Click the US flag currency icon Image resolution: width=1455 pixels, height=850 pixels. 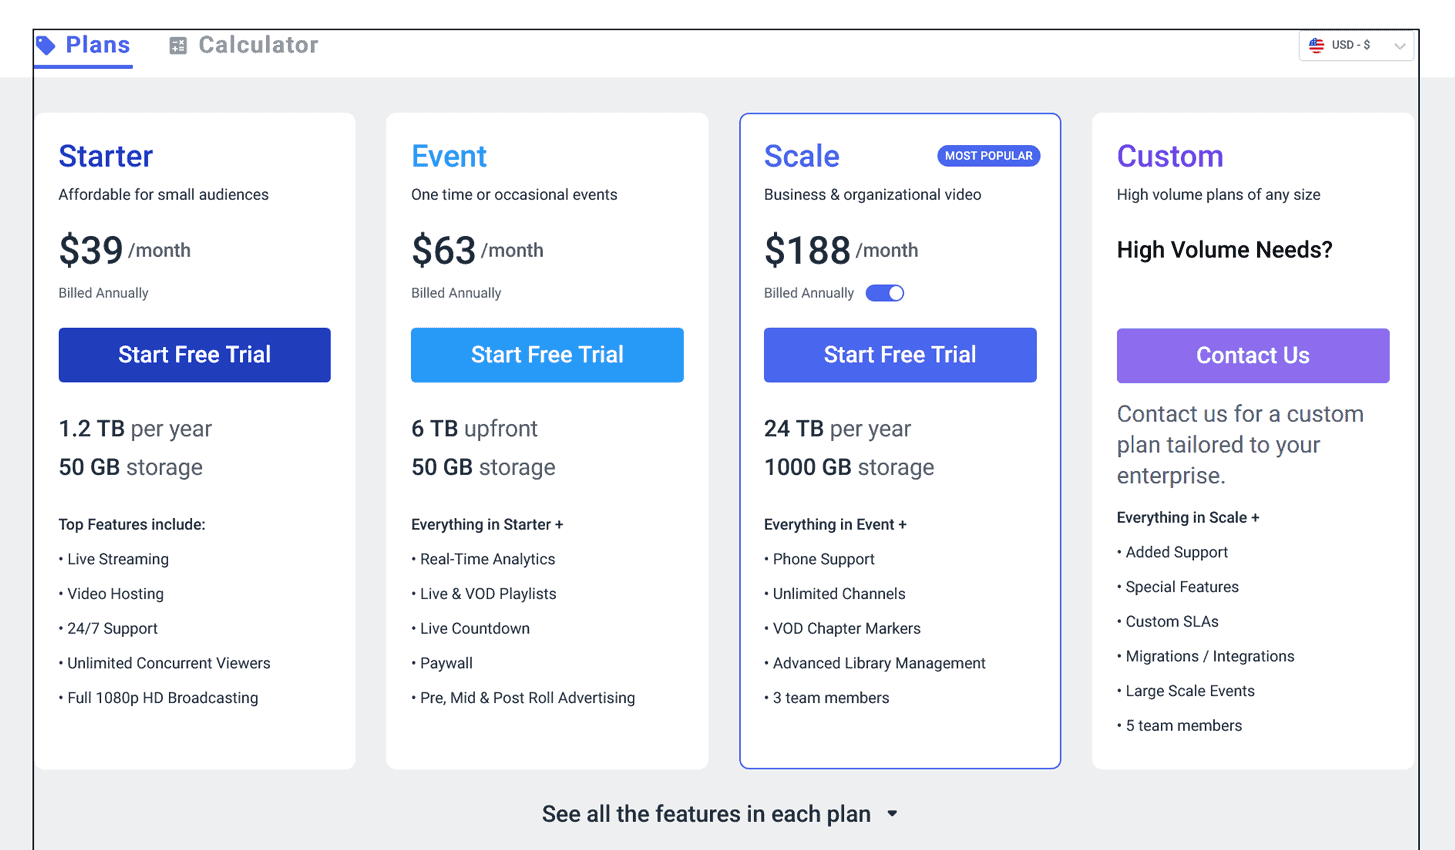(x=1316, y=45)
